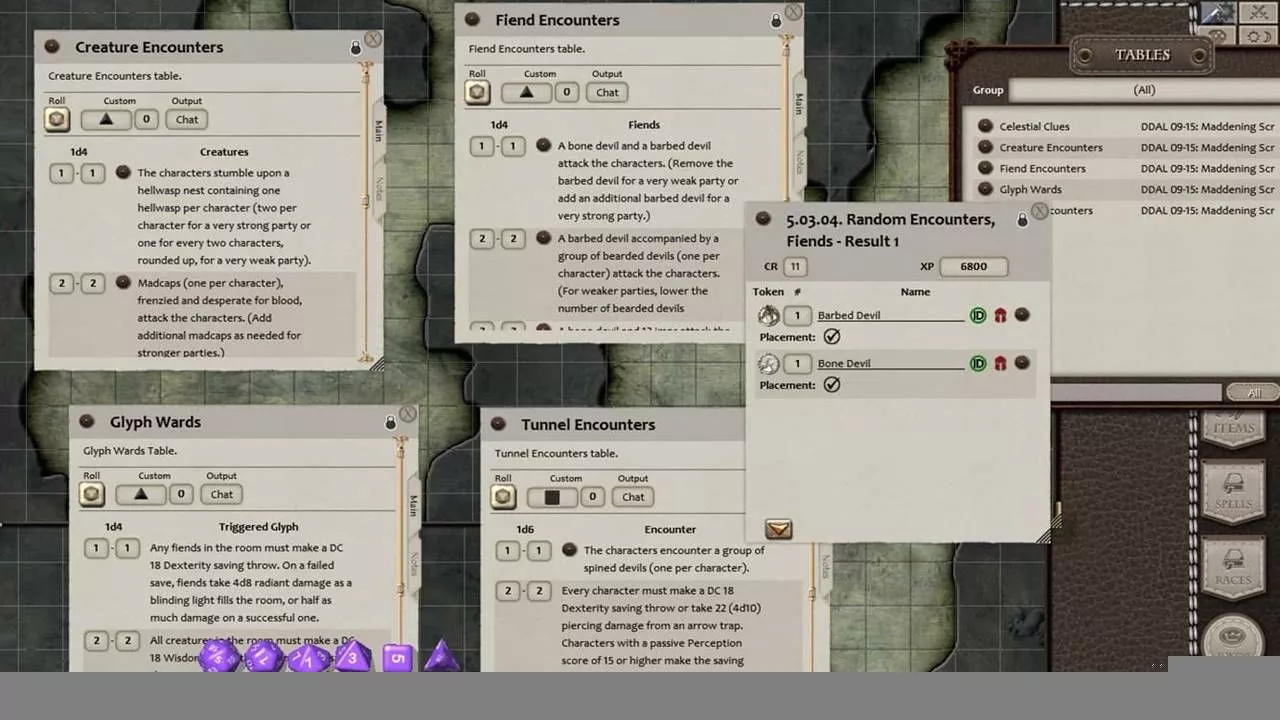Screen dimensions: 1280x720
Task: Toggle the ID status for Bone Devil
Action: 978,363
